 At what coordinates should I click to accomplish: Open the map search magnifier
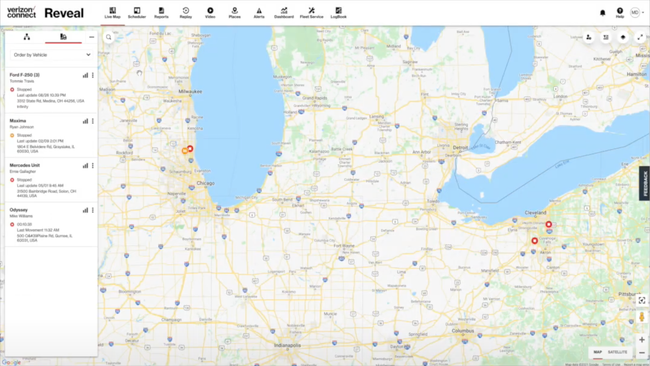tap(109, 37)
